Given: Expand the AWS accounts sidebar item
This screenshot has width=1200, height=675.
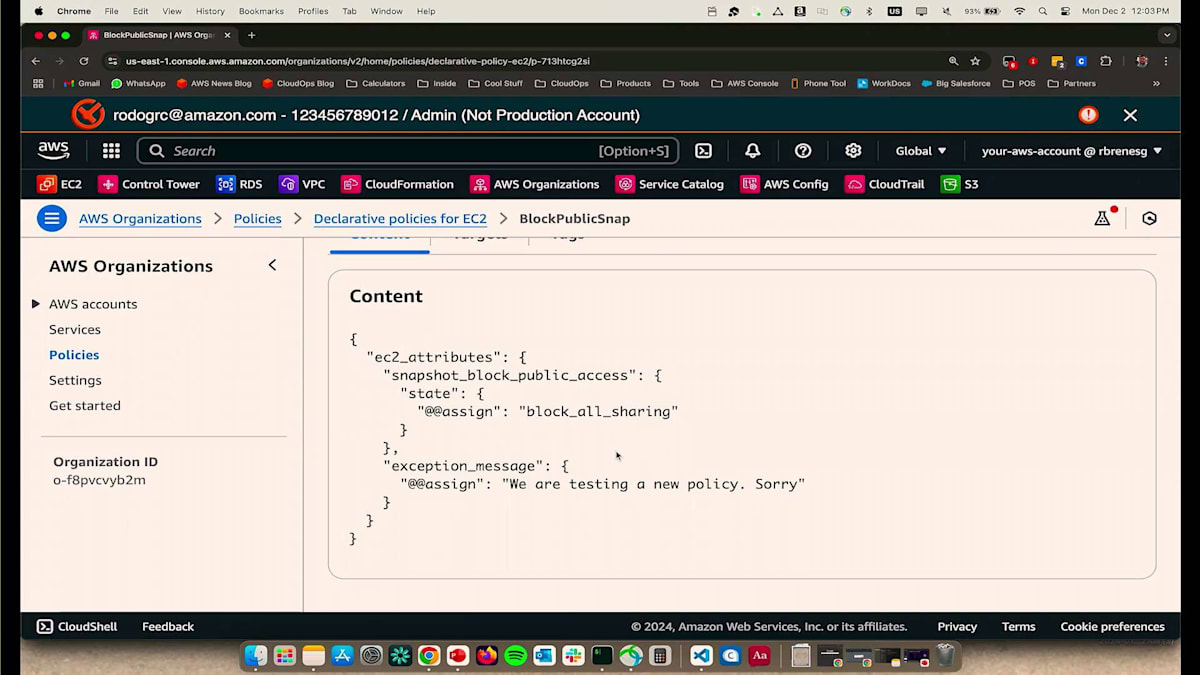Looking at the screenshot, I should (x=36, y=304).
